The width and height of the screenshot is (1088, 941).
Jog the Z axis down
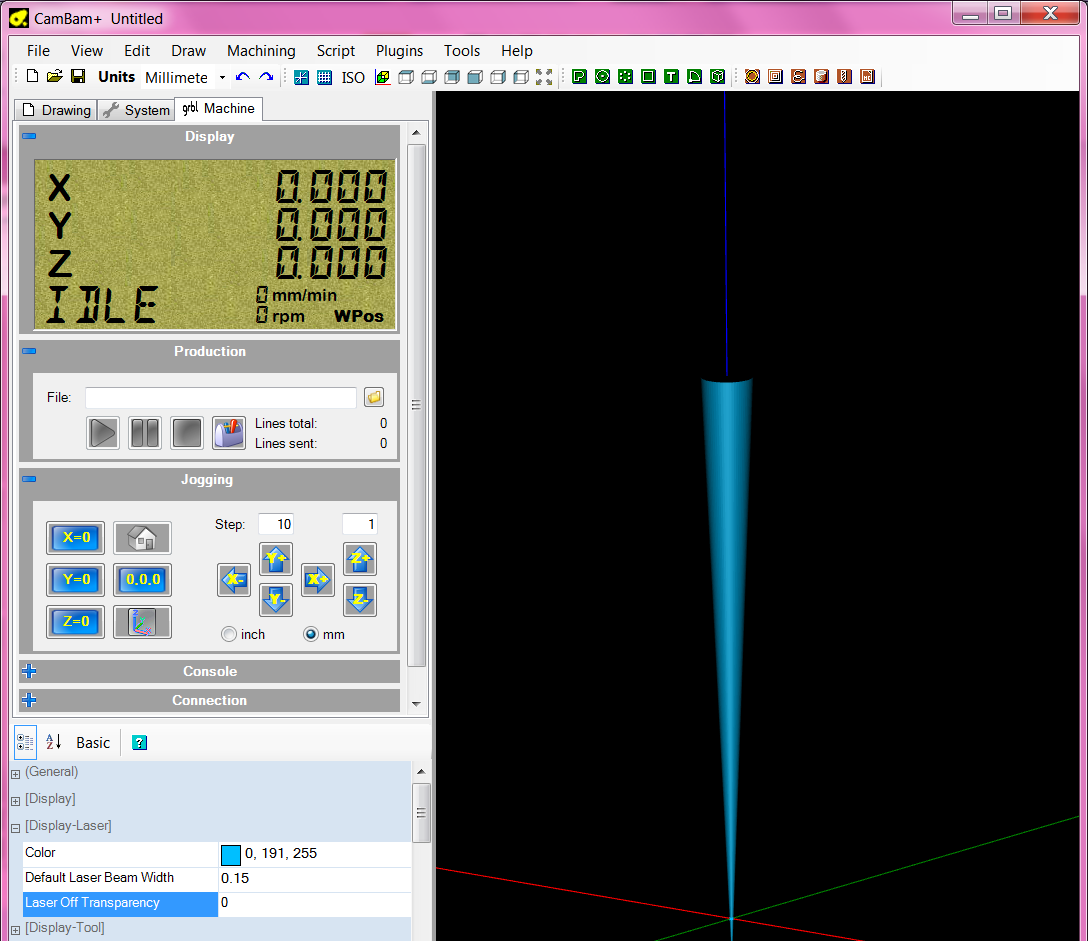pos(360,600)
